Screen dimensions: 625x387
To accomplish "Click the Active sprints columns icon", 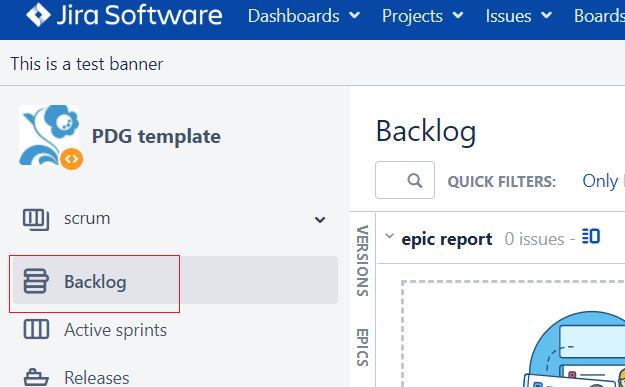I will coord(36,330).
